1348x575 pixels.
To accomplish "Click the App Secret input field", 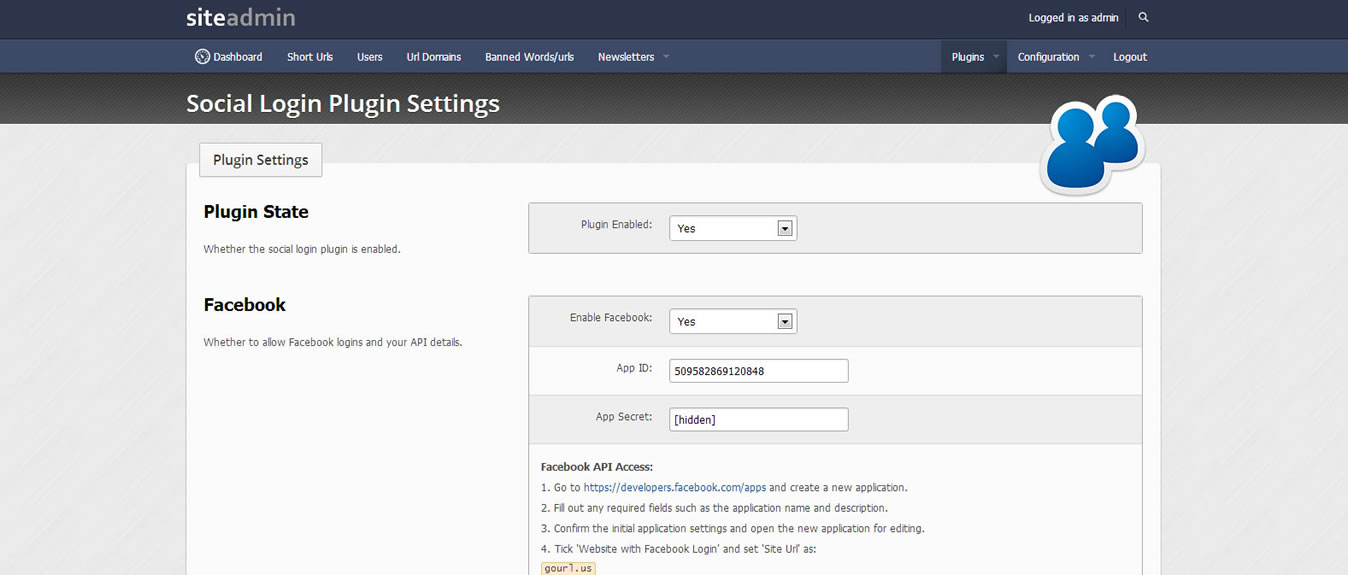I will (759, 420).
